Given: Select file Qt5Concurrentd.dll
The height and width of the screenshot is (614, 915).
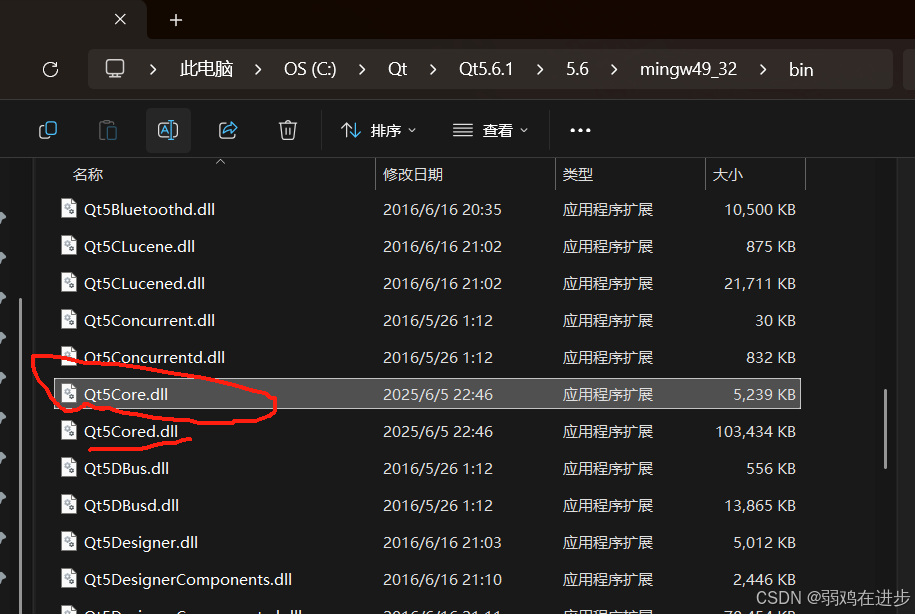Looking at the screenshot, I should (x=427, y=357).
